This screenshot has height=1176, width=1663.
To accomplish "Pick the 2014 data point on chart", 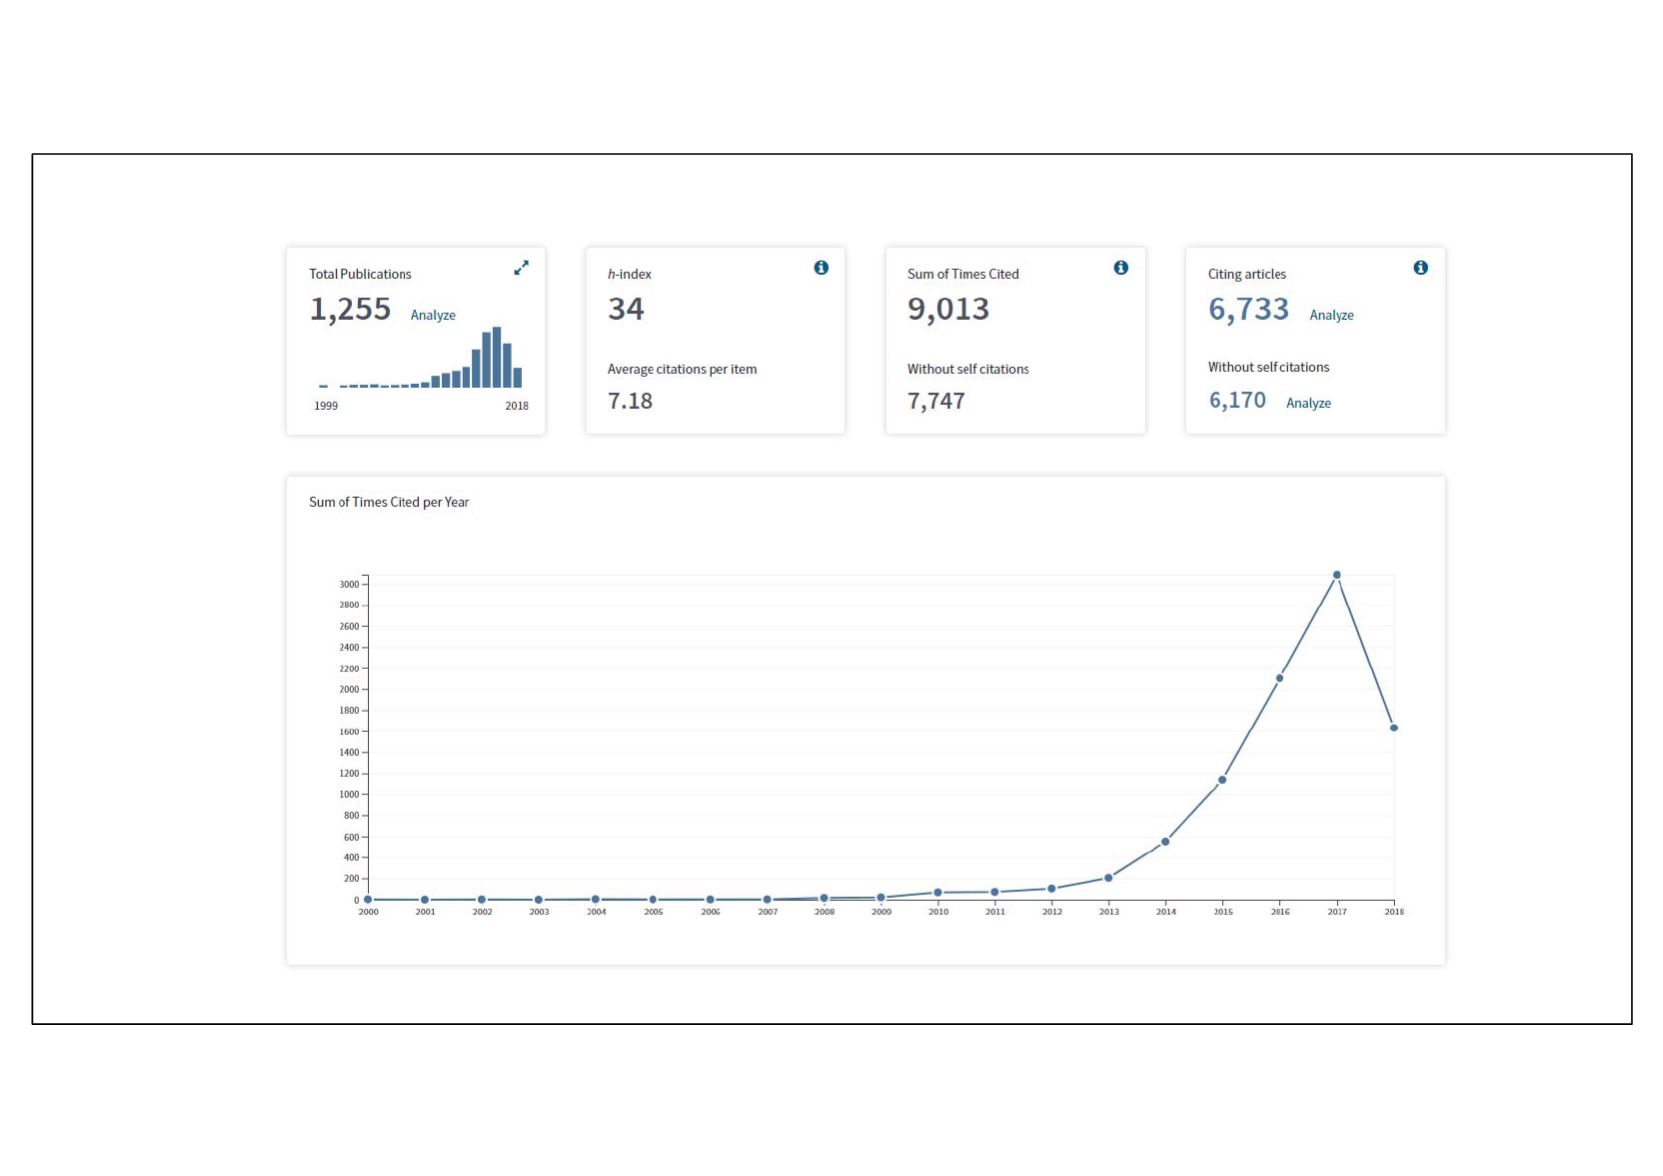I will pos(1165,842).
